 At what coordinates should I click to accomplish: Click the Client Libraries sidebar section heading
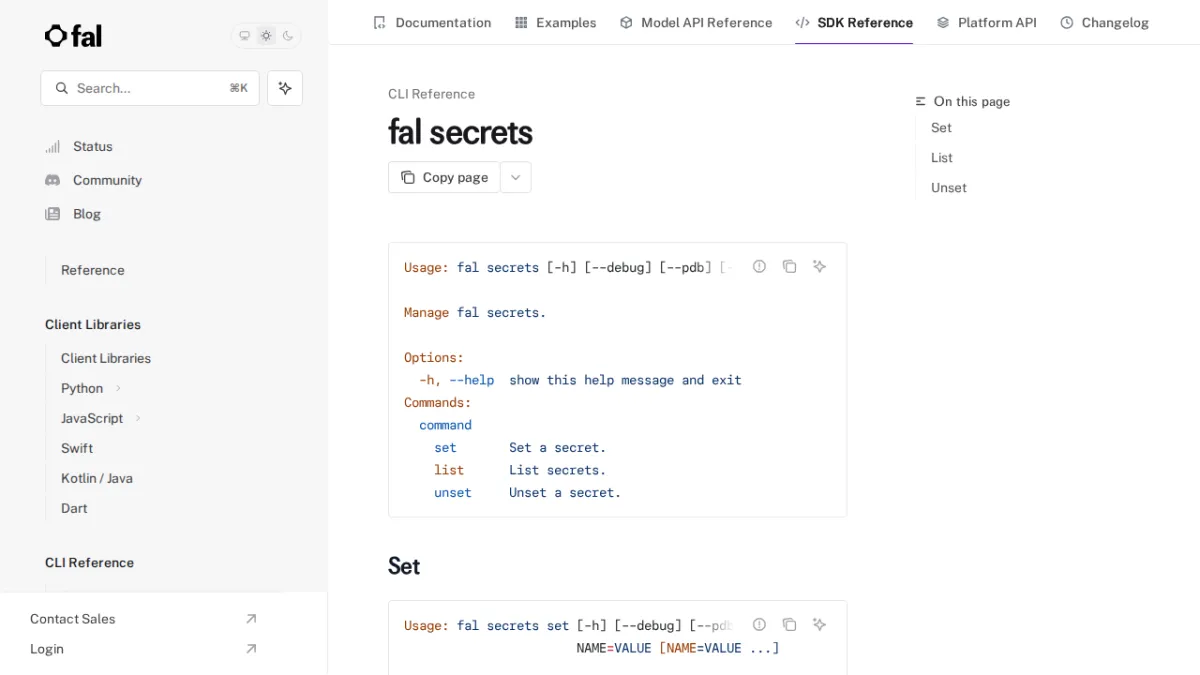pos(93,324)
